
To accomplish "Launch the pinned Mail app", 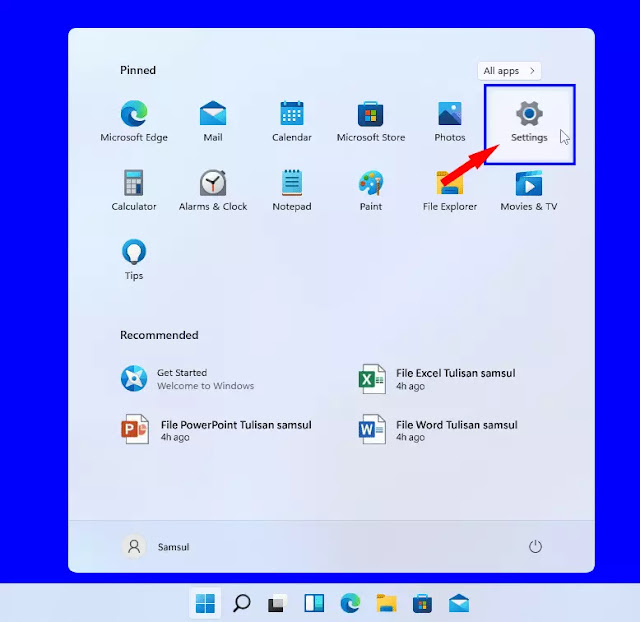I will (213, 121).
